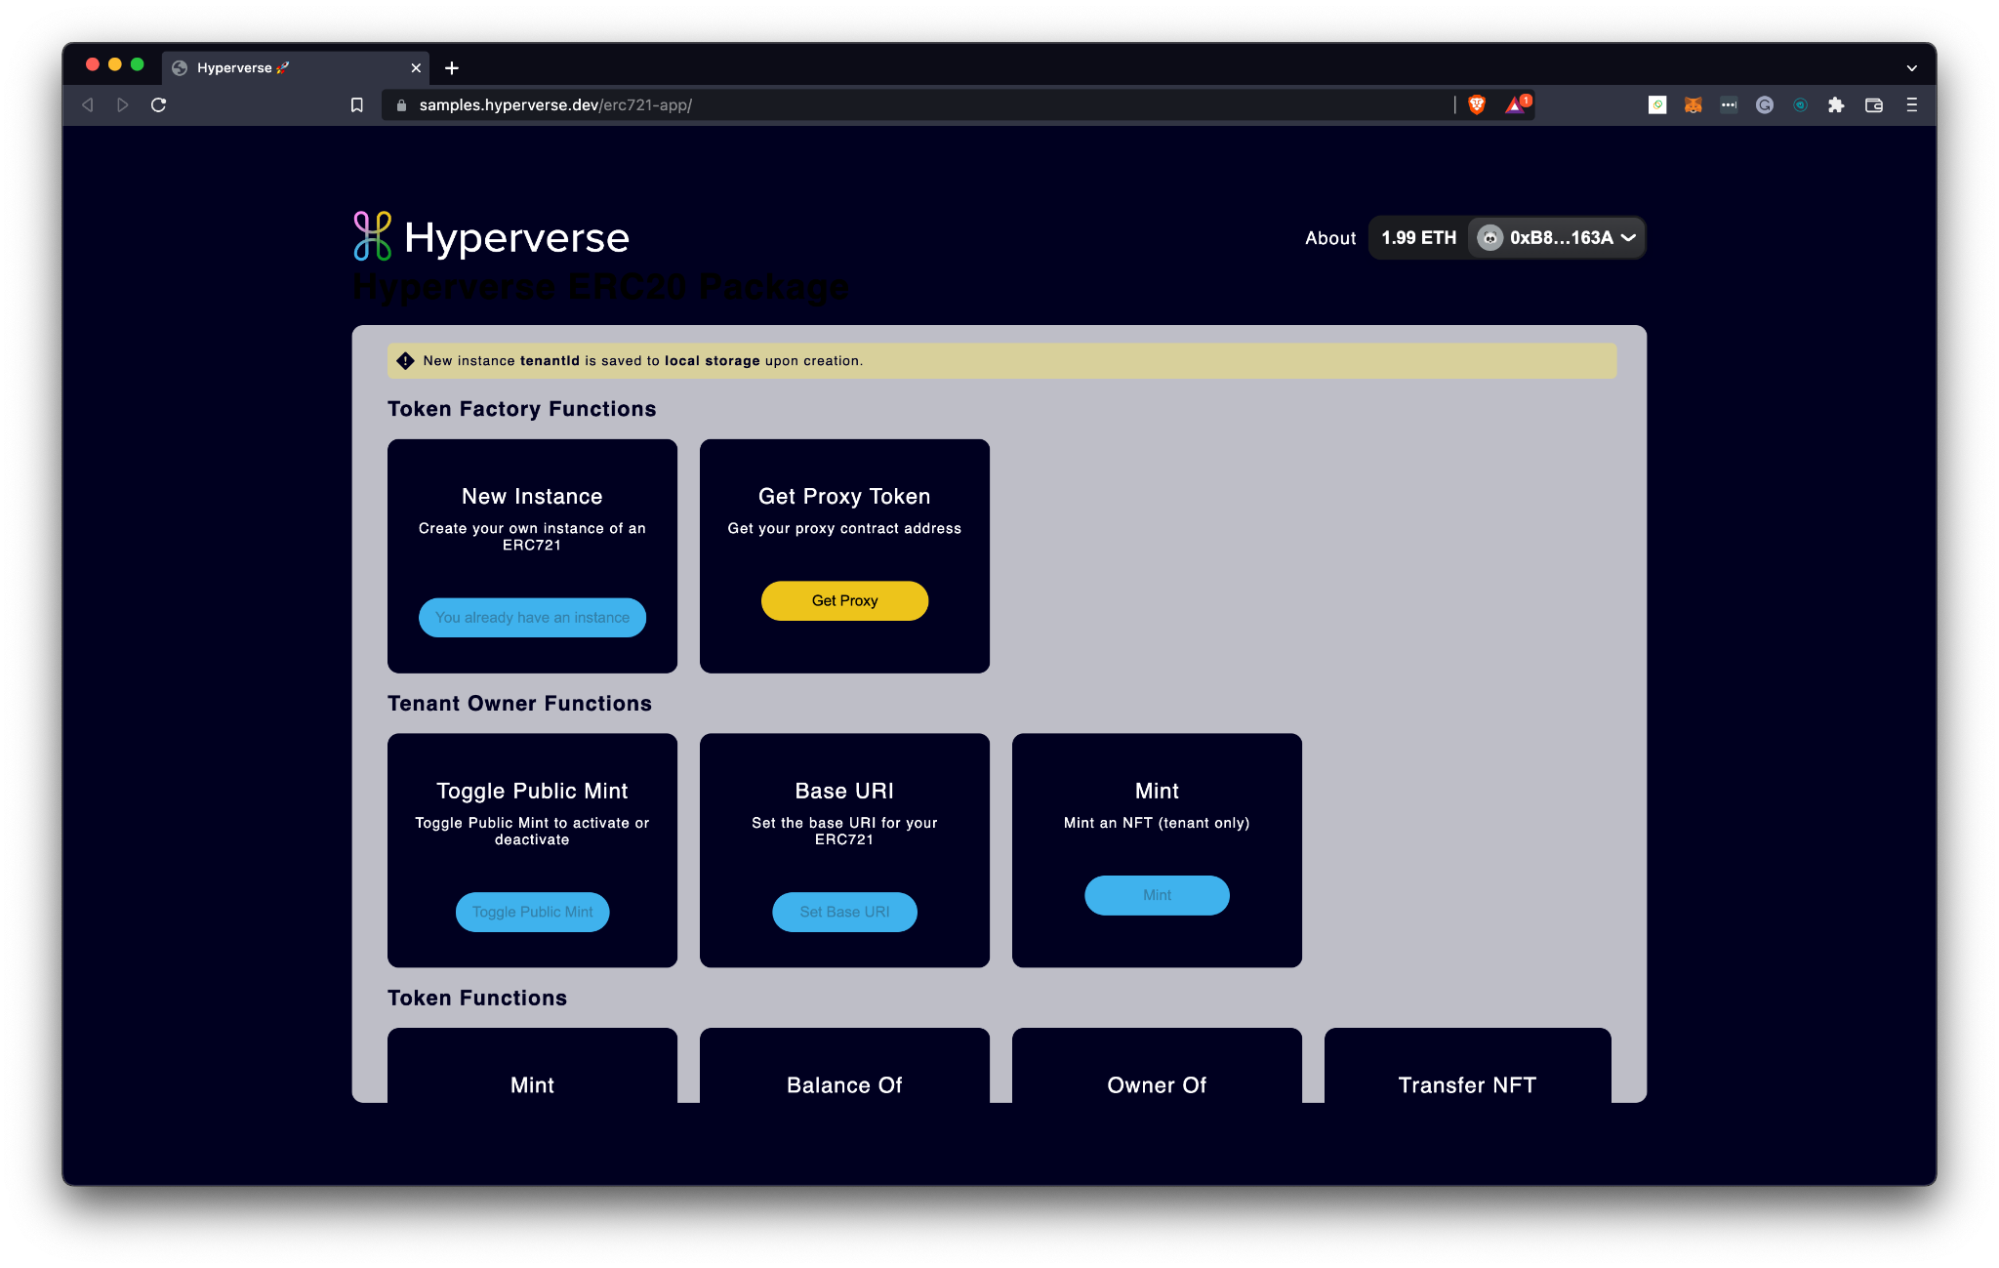Click 'You already have an instance' button
The image size is (1999, 1268).
pos(532,617)
